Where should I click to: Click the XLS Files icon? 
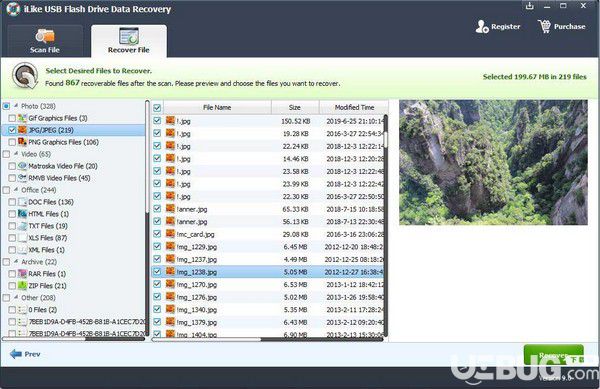click(x=23, y=238)
